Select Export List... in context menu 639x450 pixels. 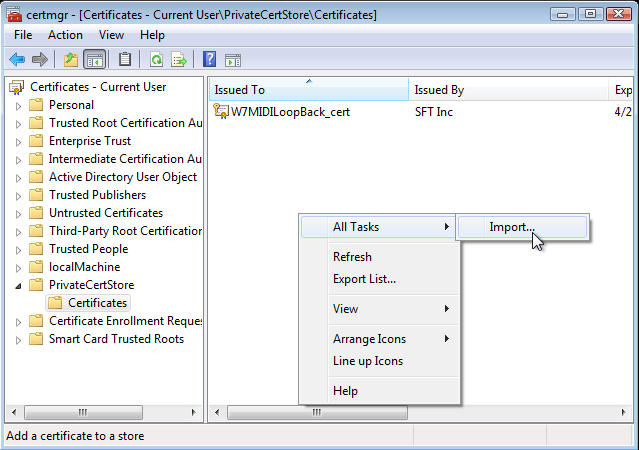coord(364,279)
